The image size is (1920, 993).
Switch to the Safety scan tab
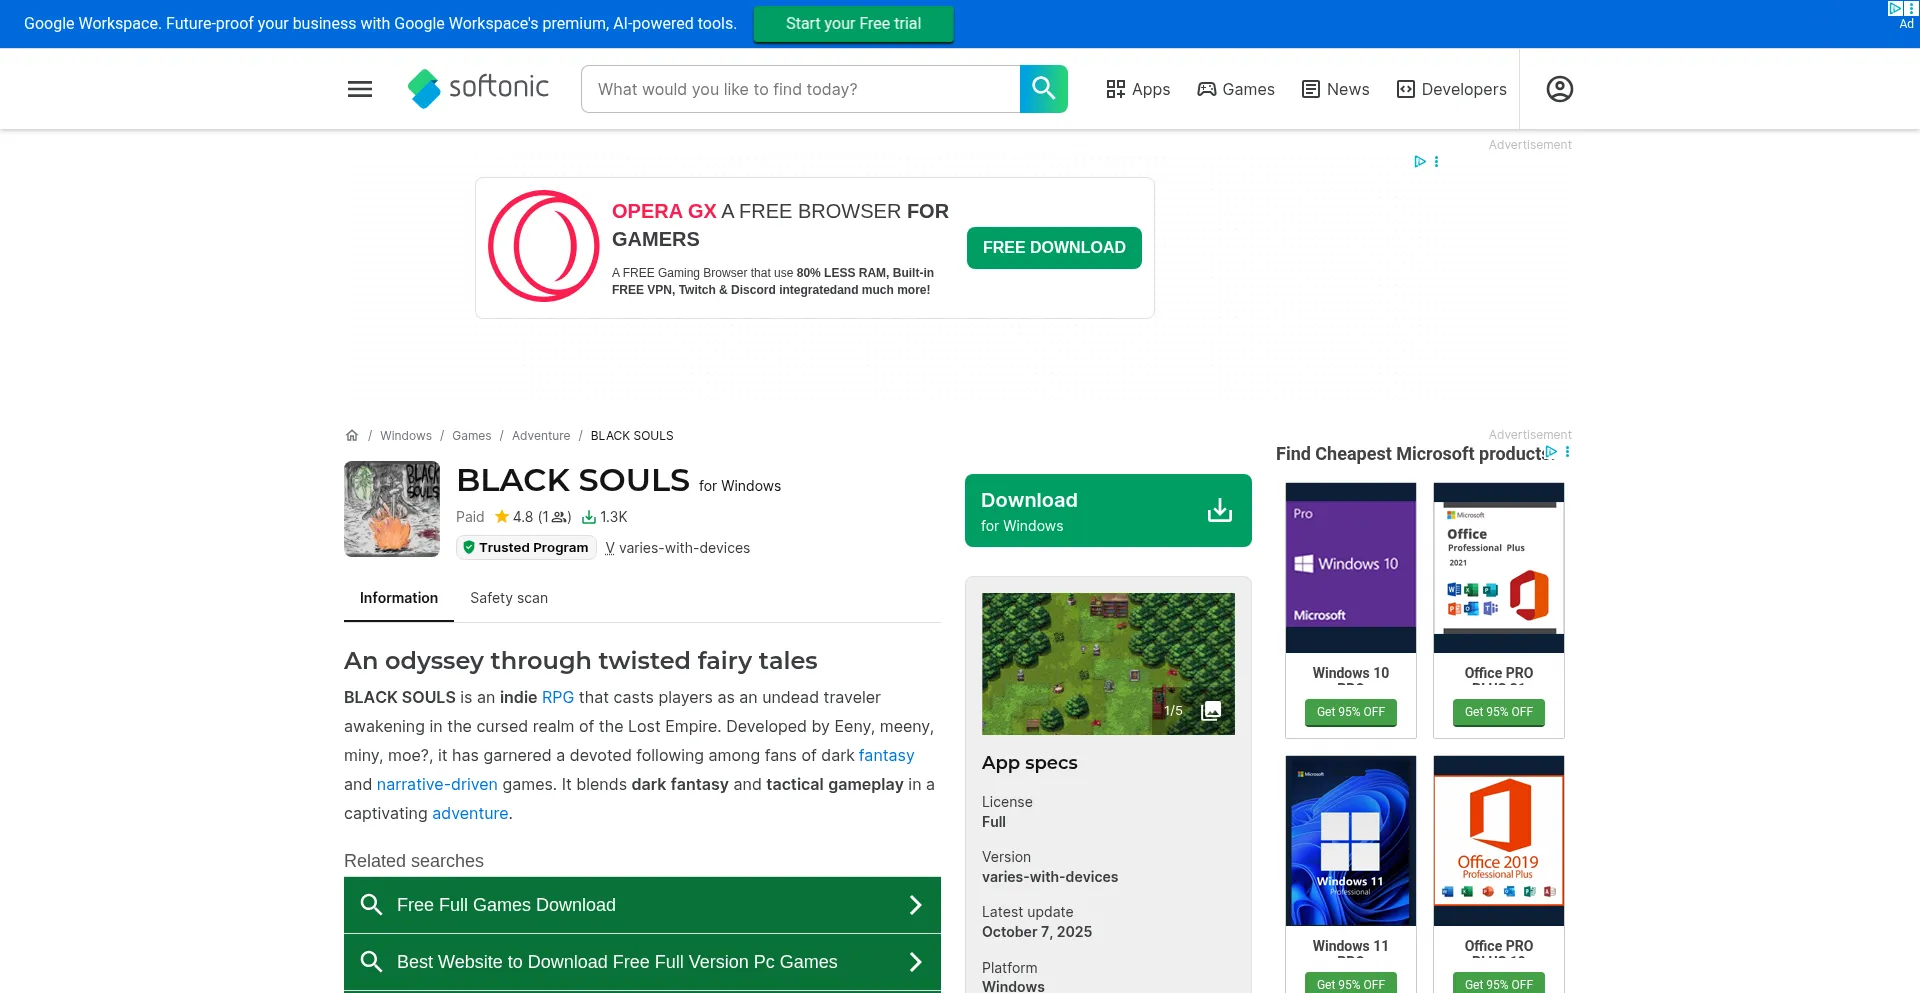click(x=508, y=597)
